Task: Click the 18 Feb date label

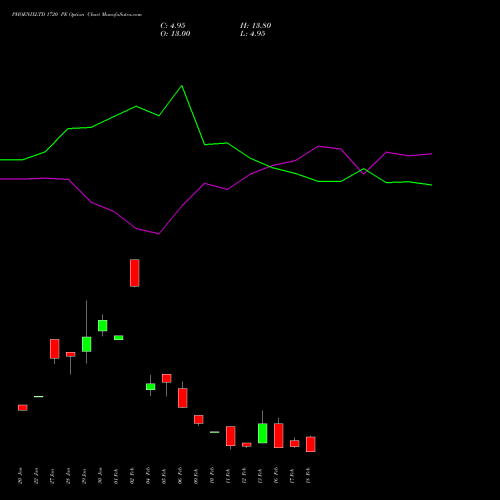Action: pos(309,476)
